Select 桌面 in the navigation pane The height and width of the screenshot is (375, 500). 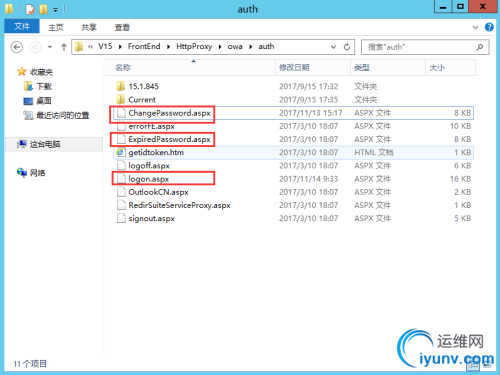[x=44, y=101]
